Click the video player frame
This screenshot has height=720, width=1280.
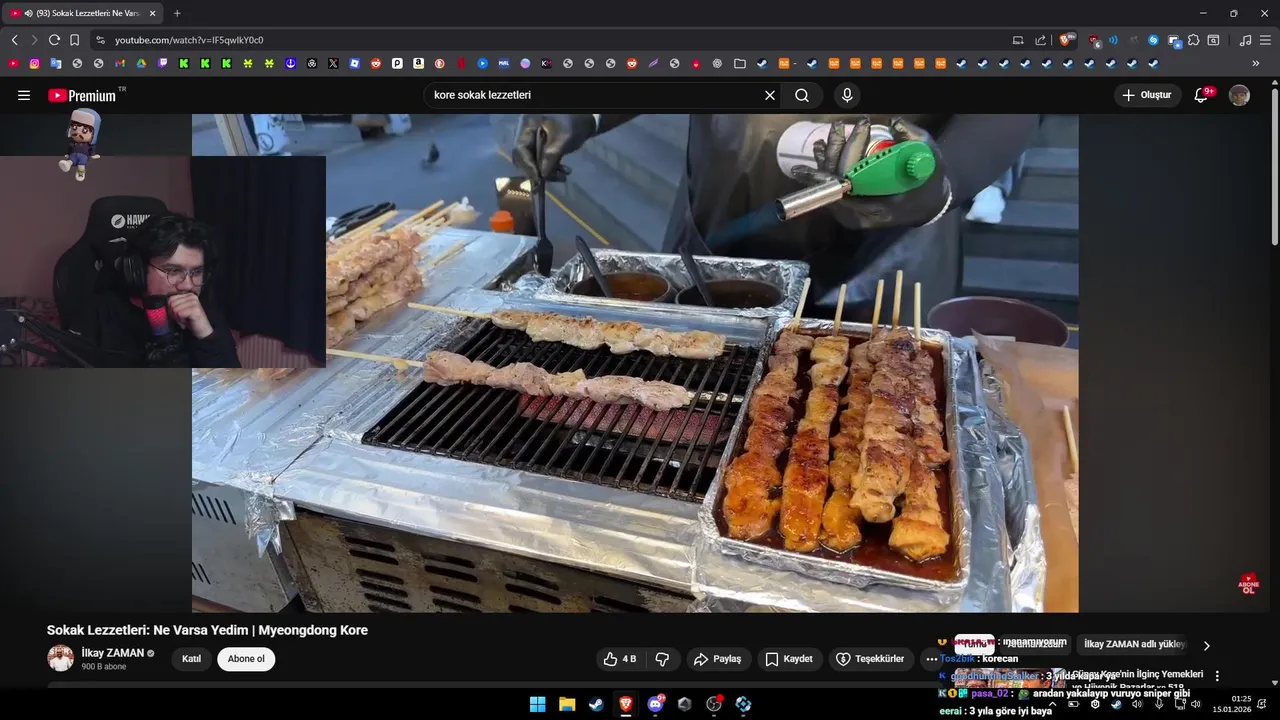635,363
